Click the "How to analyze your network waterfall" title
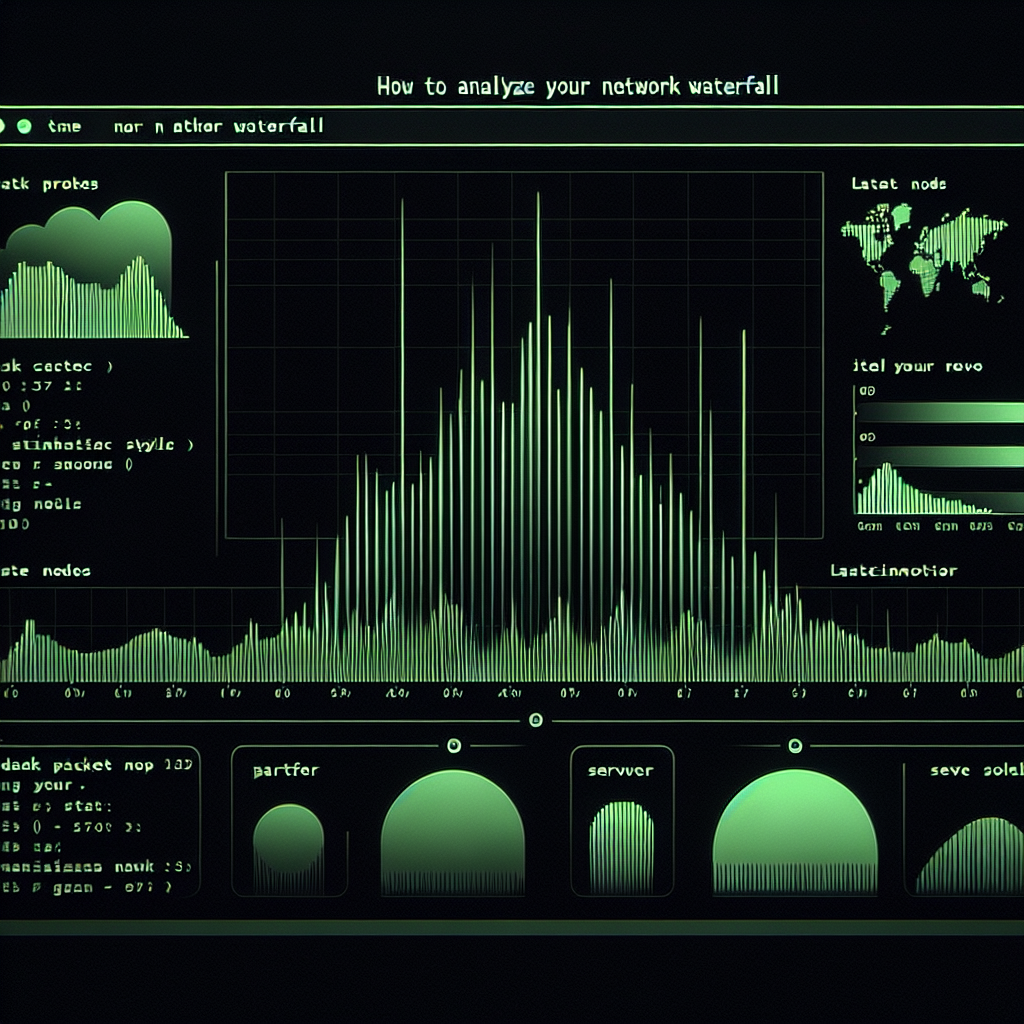Screen dimensions: 1024x1024 click(x=577, y=86)
